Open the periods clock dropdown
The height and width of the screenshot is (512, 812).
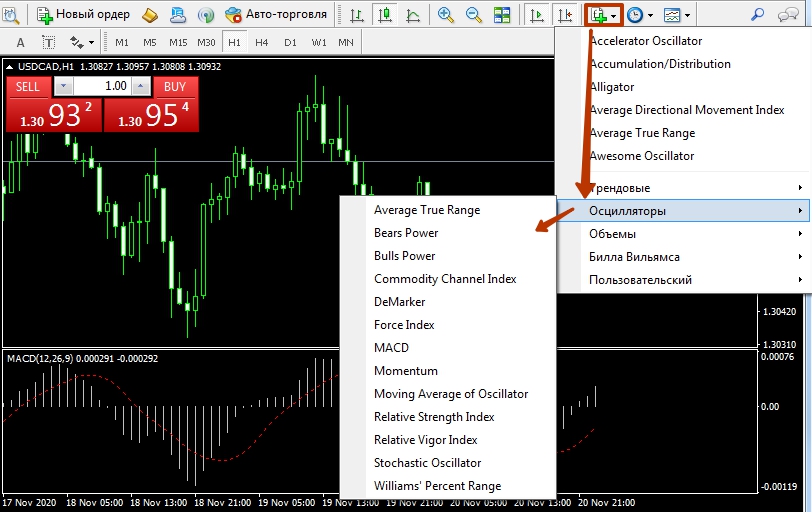click(639, 15)
